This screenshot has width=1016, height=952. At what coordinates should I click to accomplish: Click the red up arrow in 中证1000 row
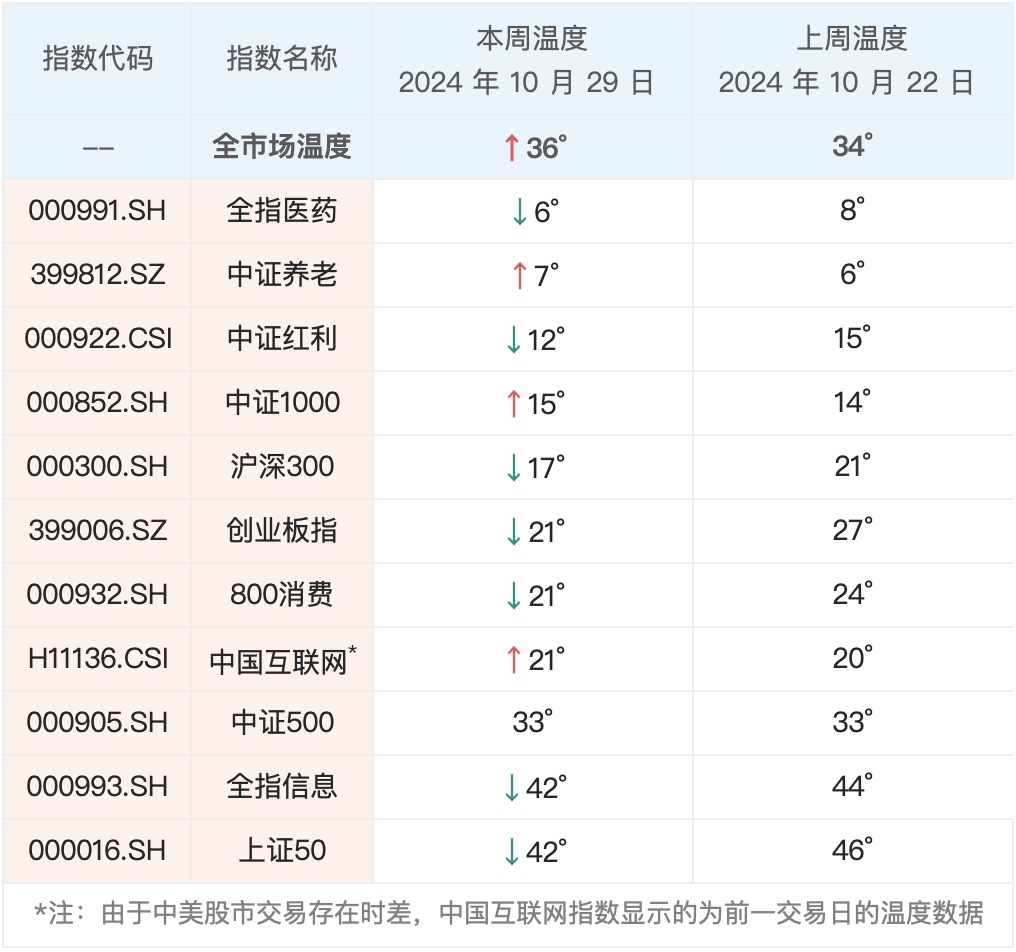point(513,403)
